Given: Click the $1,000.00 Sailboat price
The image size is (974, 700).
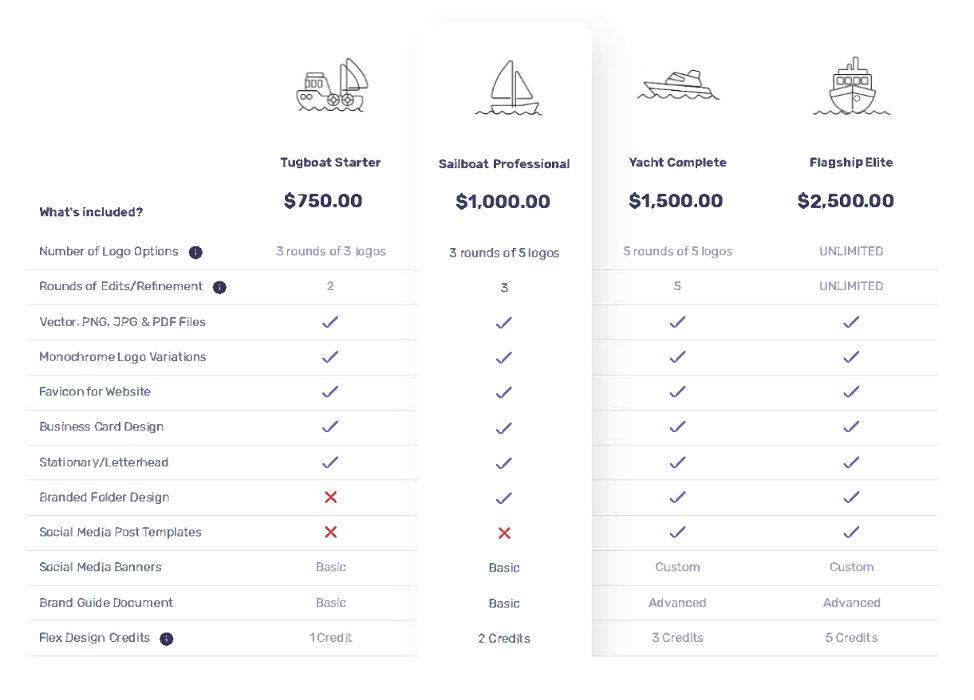Looking at the screenshot, I should tap(503, 202).
